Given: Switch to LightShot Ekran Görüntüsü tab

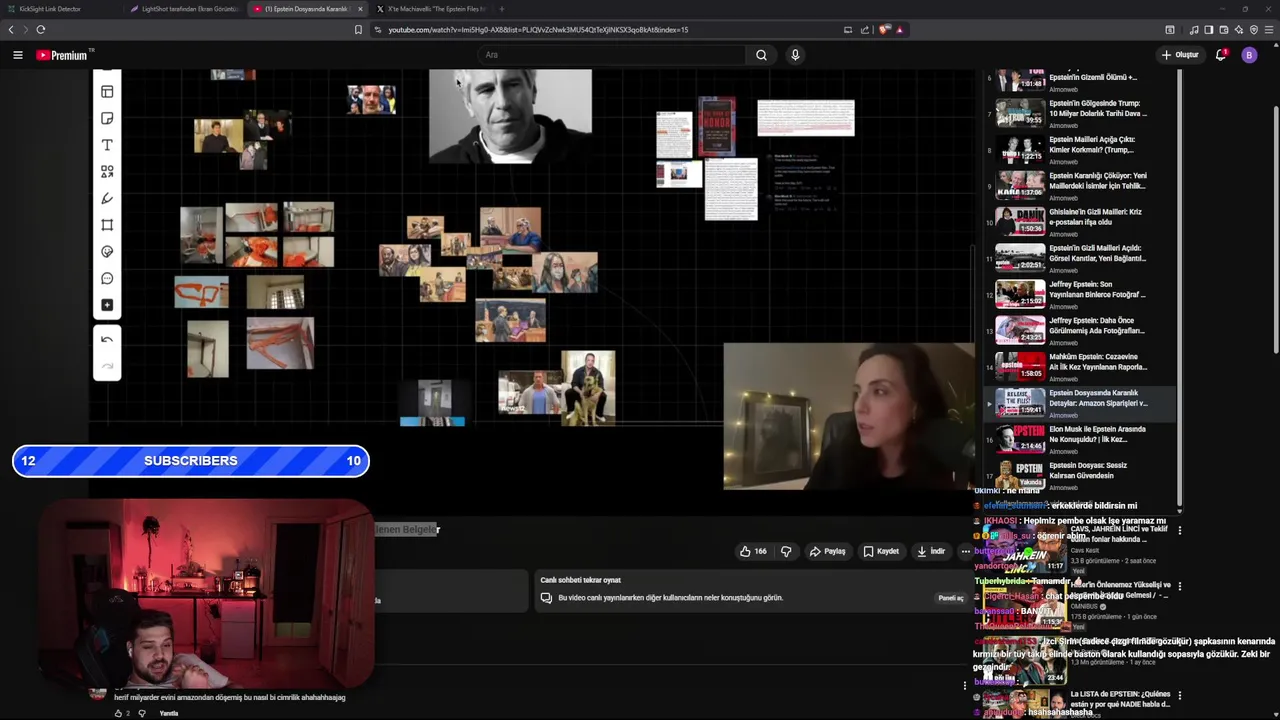Looking at the screenshot, I should 184,9.
